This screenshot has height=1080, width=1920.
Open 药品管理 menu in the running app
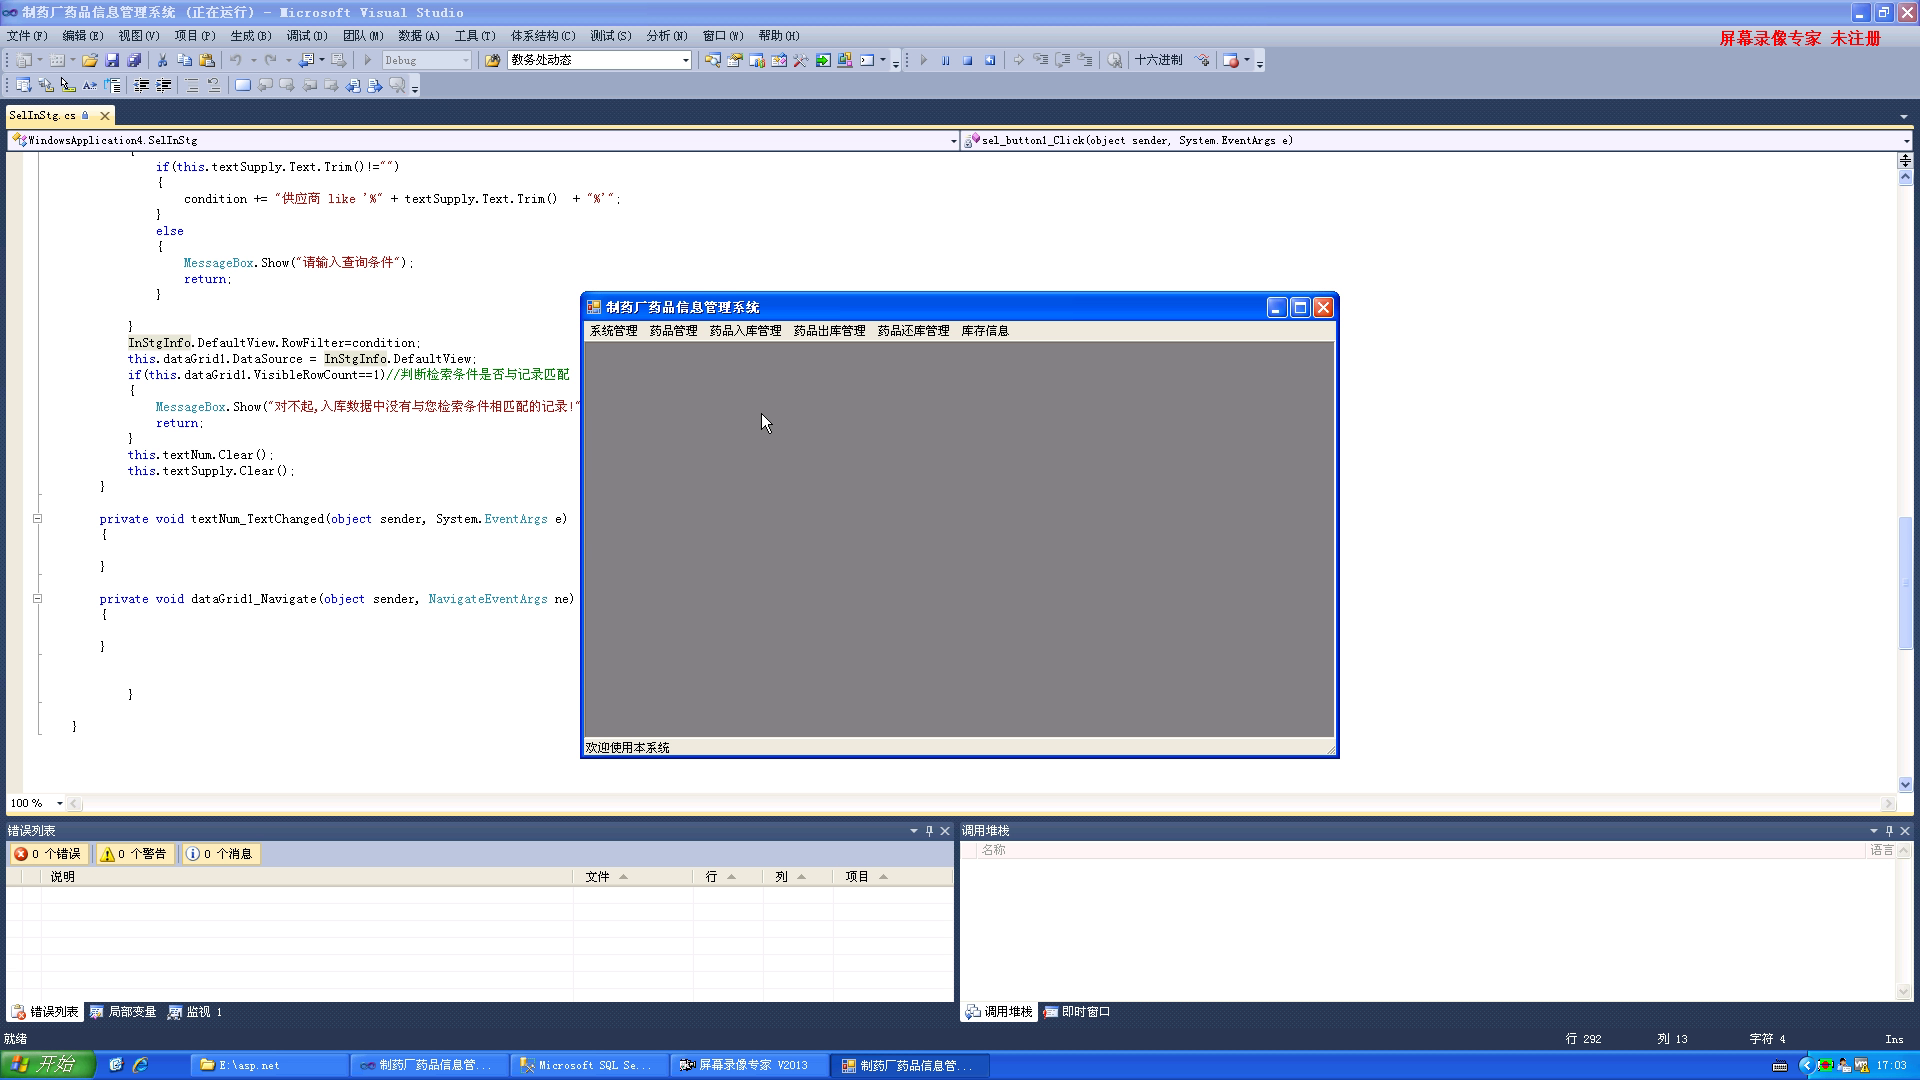[673, 331]
